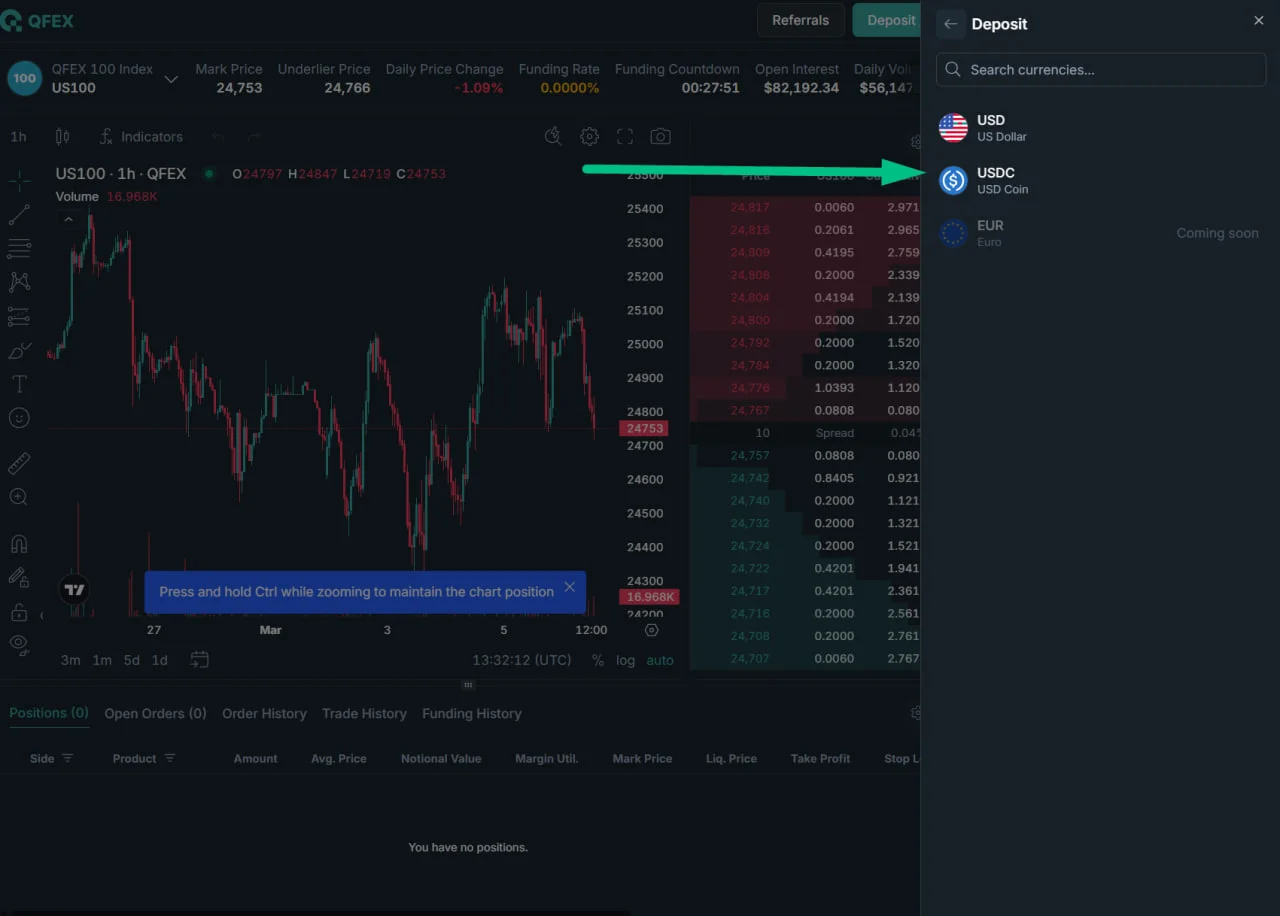Open the Side column filter
Image resolution: width=1280 pixels, height=916 pixels.
(68, 759)
